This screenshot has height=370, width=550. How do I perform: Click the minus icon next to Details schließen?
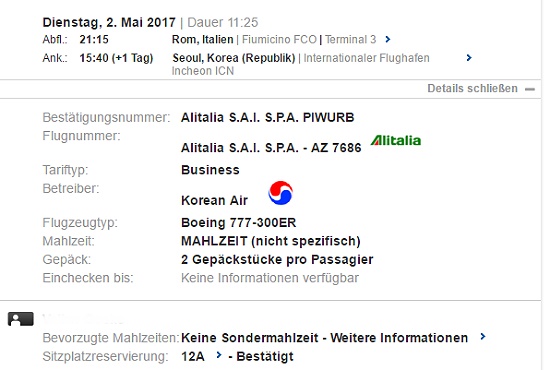(x=530, y=89)
